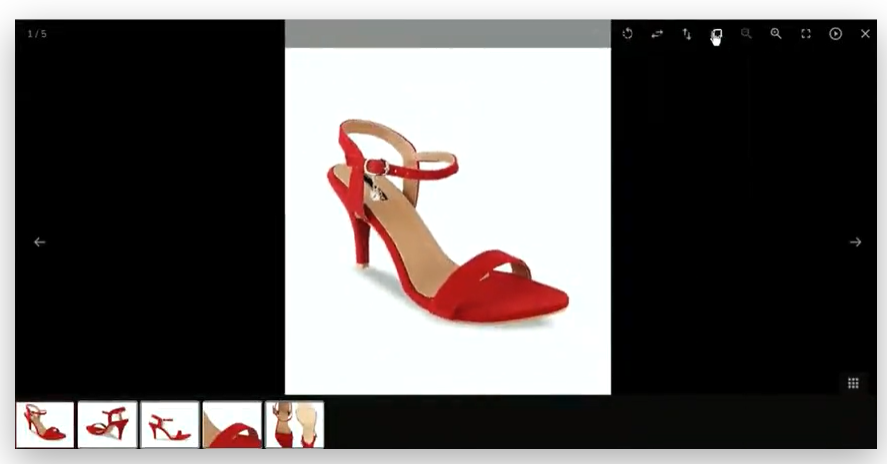Image resolution: width=887 pixels, height=464 pixels.
Task: Zoom in on the sandal image
Action: pos(776,34)
